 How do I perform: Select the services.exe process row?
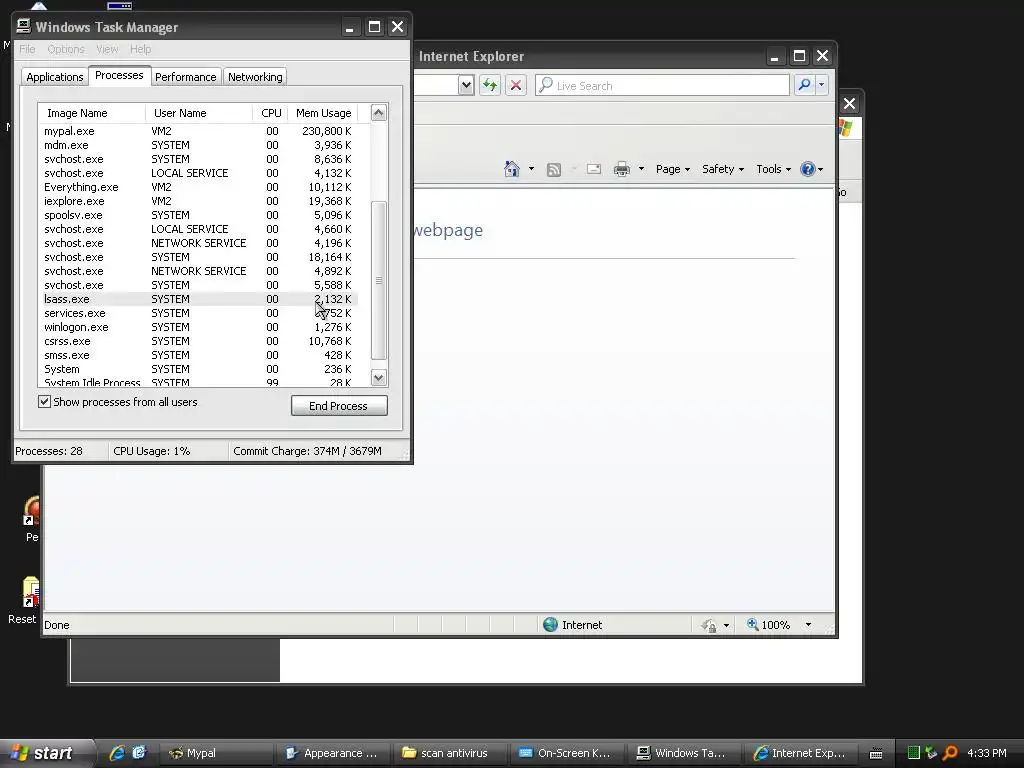coord(198,313)
